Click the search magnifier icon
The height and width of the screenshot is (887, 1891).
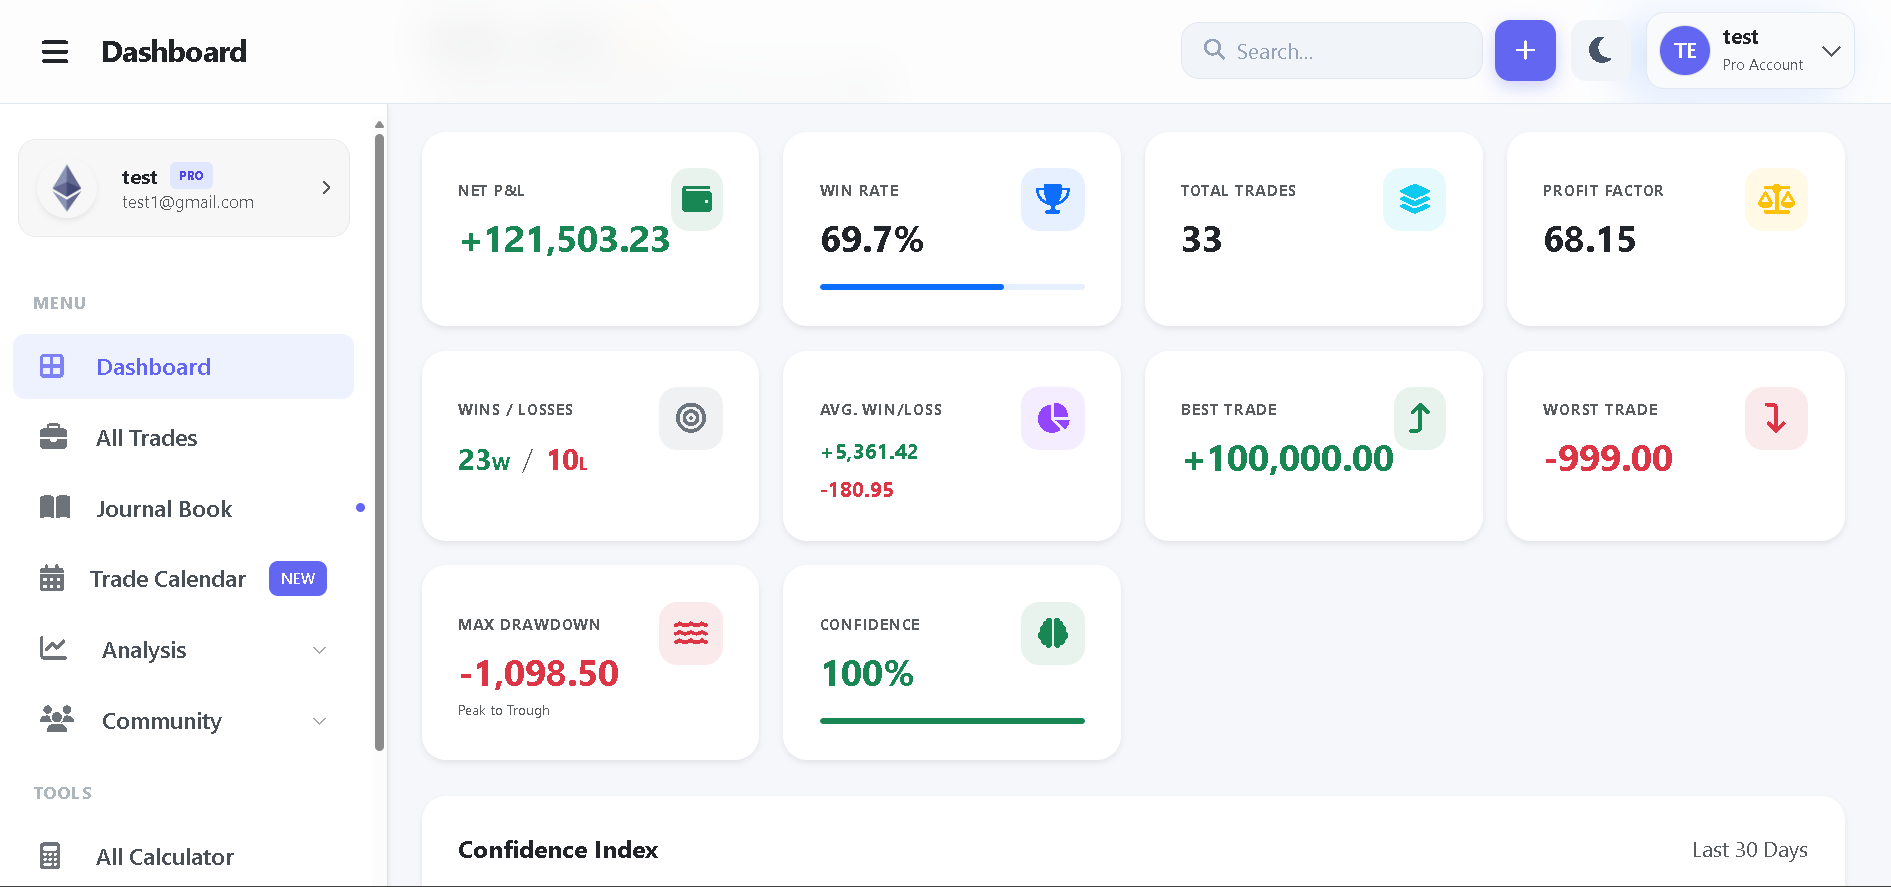1214,50
